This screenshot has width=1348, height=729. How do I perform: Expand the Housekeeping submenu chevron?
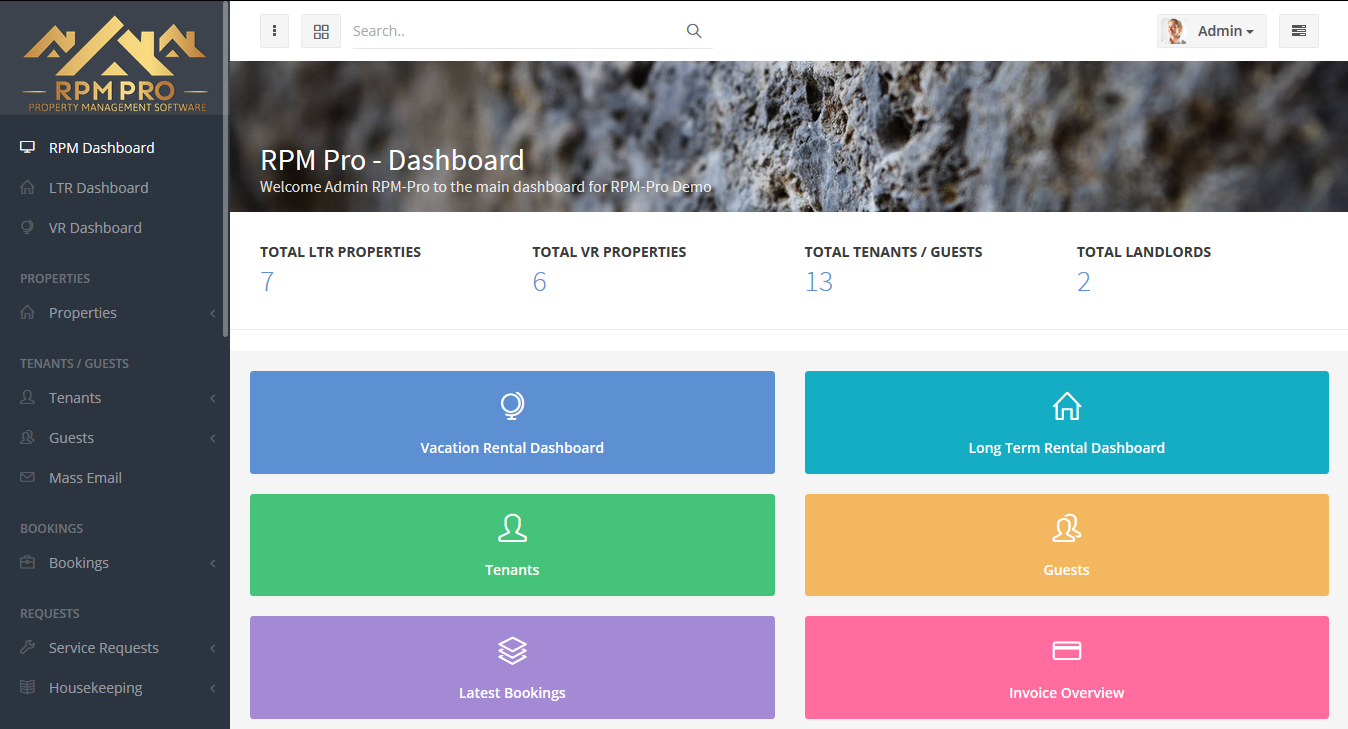(x=213, y=688)
